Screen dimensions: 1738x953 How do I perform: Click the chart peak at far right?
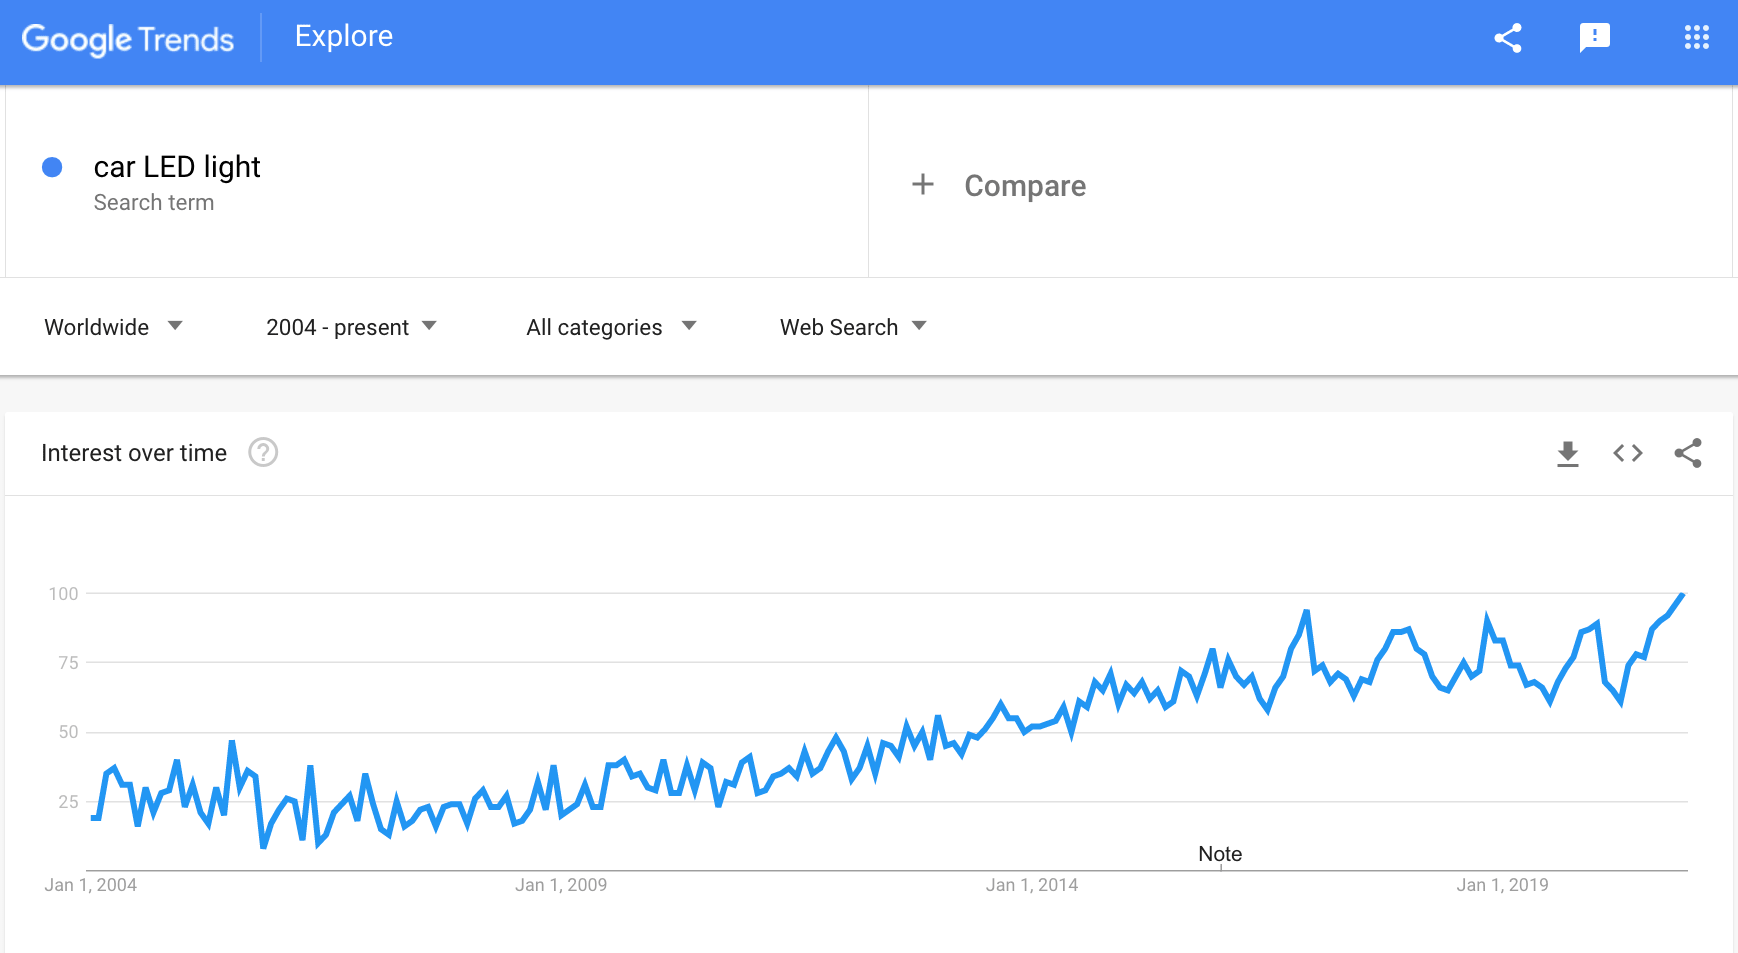(x=1683, y=595)
